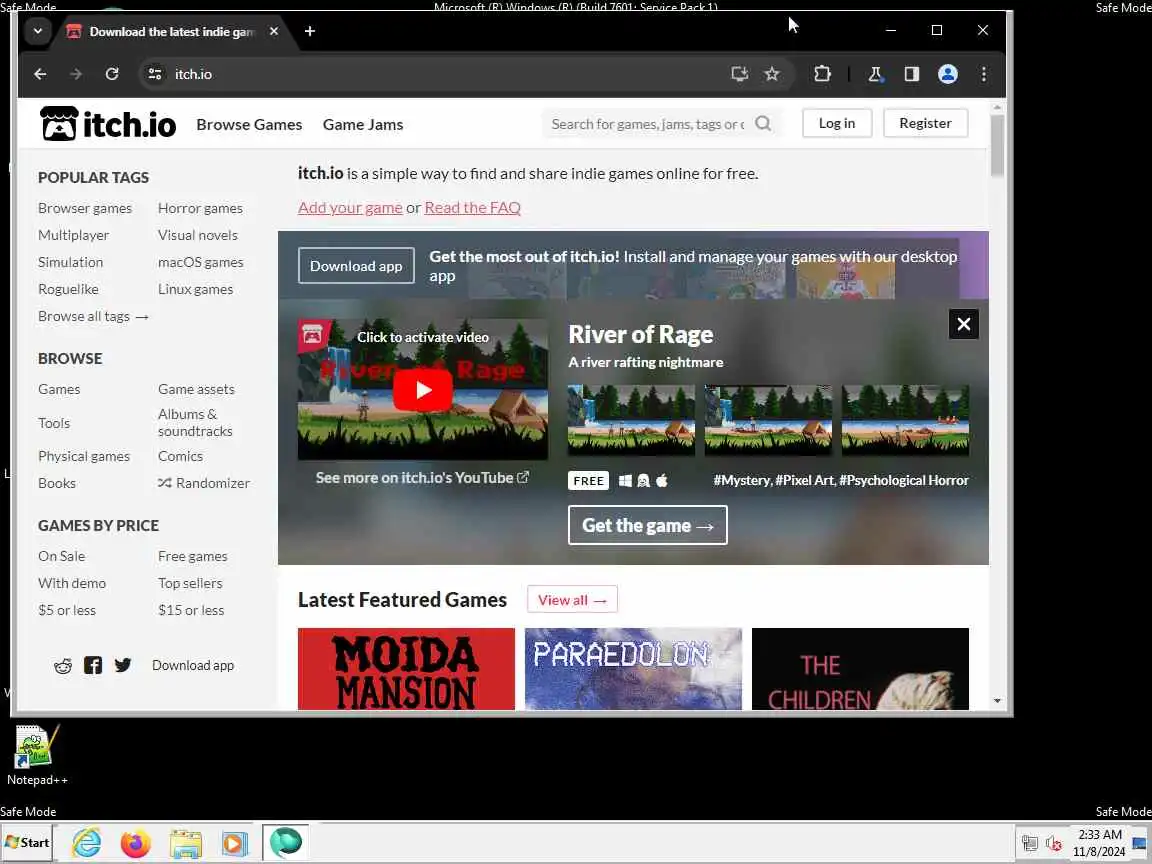Click the scrollbar down arrow
The height and width of the screenshot is (864, 1152).
[997, 701]
